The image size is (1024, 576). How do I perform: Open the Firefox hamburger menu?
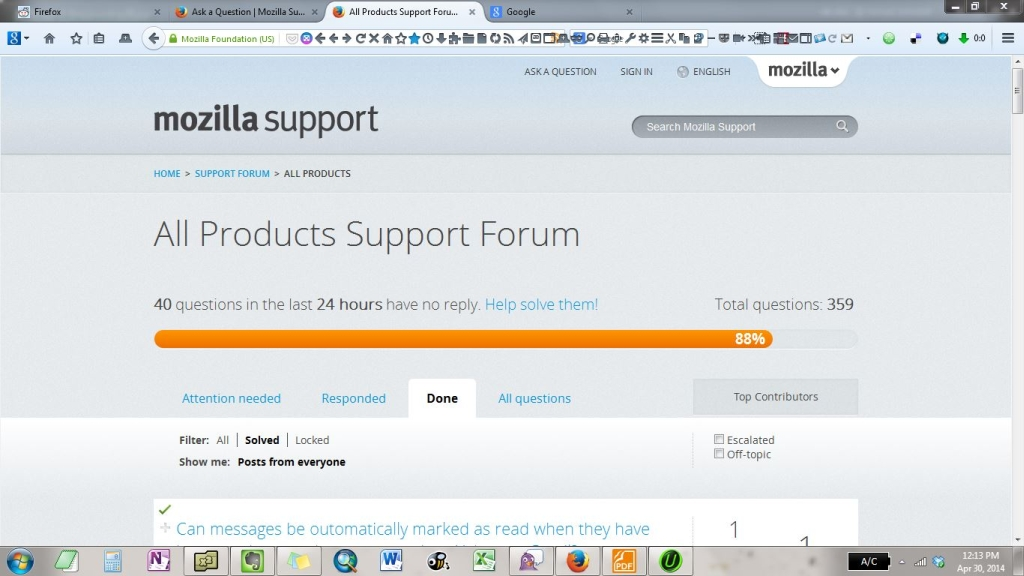coord(1008,39)
